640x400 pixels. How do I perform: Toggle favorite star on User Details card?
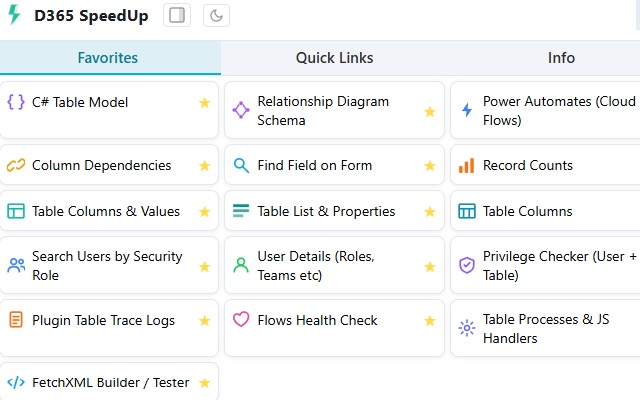coord(430,267)
